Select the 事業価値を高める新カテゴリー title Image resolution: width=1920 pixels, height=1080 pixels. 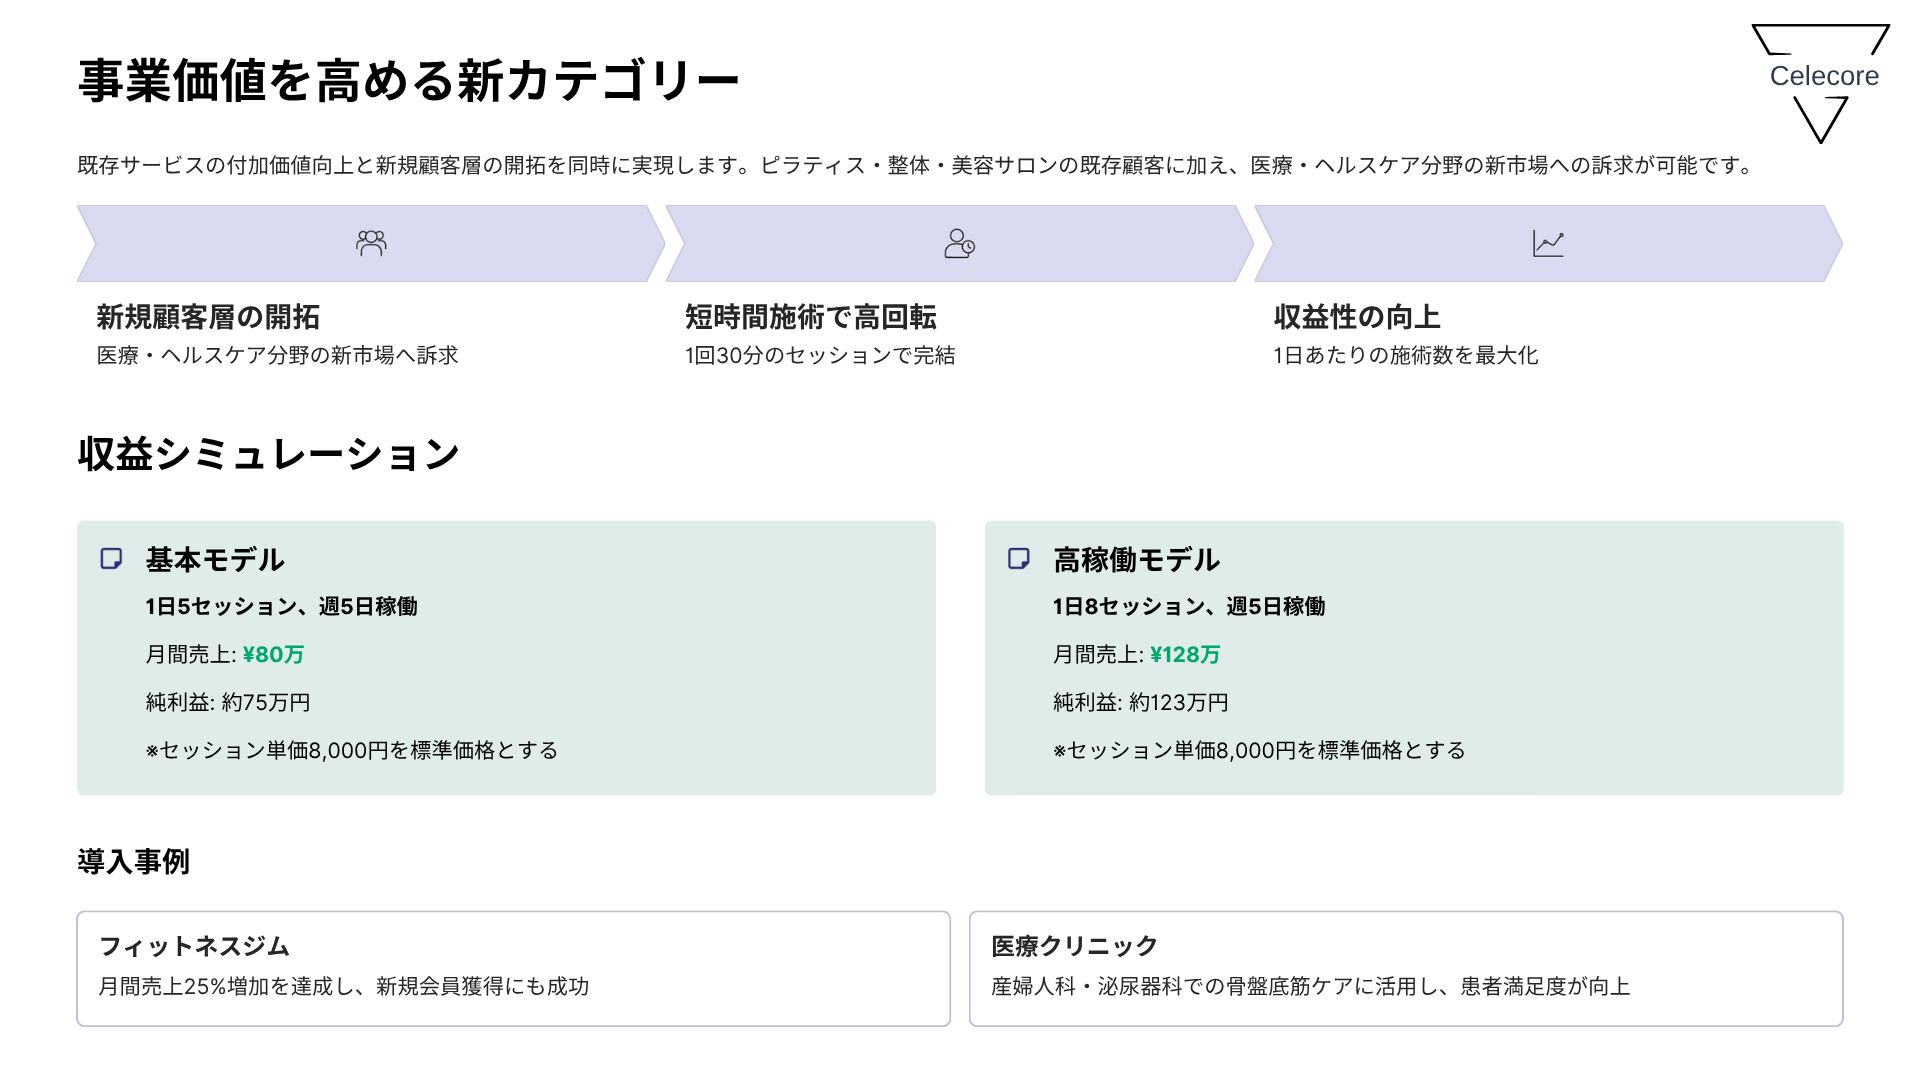click(408, 80)
